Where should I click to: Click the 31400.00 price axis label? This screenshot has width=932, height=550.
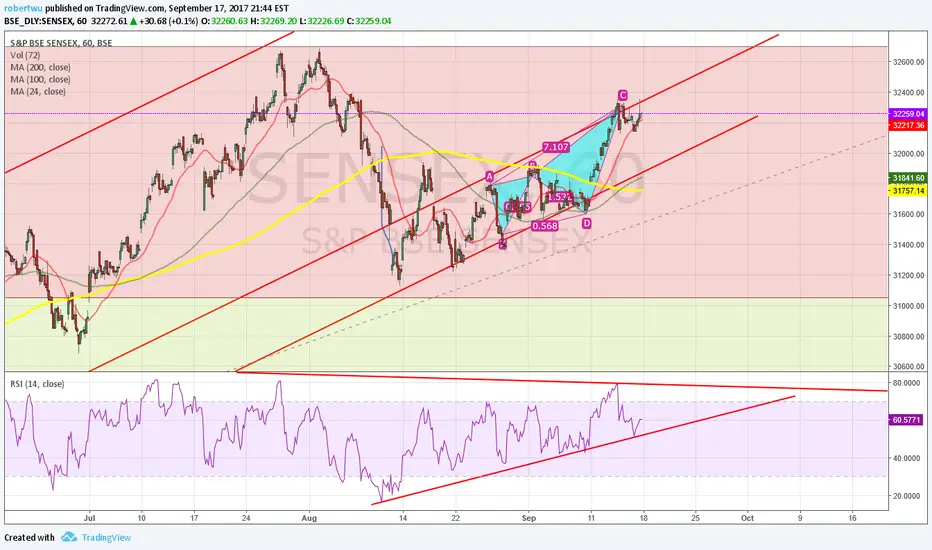click(x=908, y=244)
